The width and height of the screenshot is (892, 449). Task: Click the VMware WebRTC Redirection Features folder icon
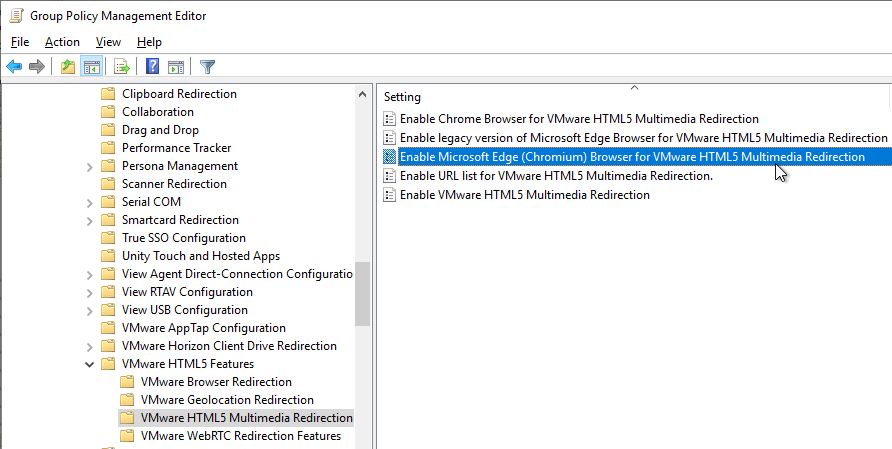127,436
